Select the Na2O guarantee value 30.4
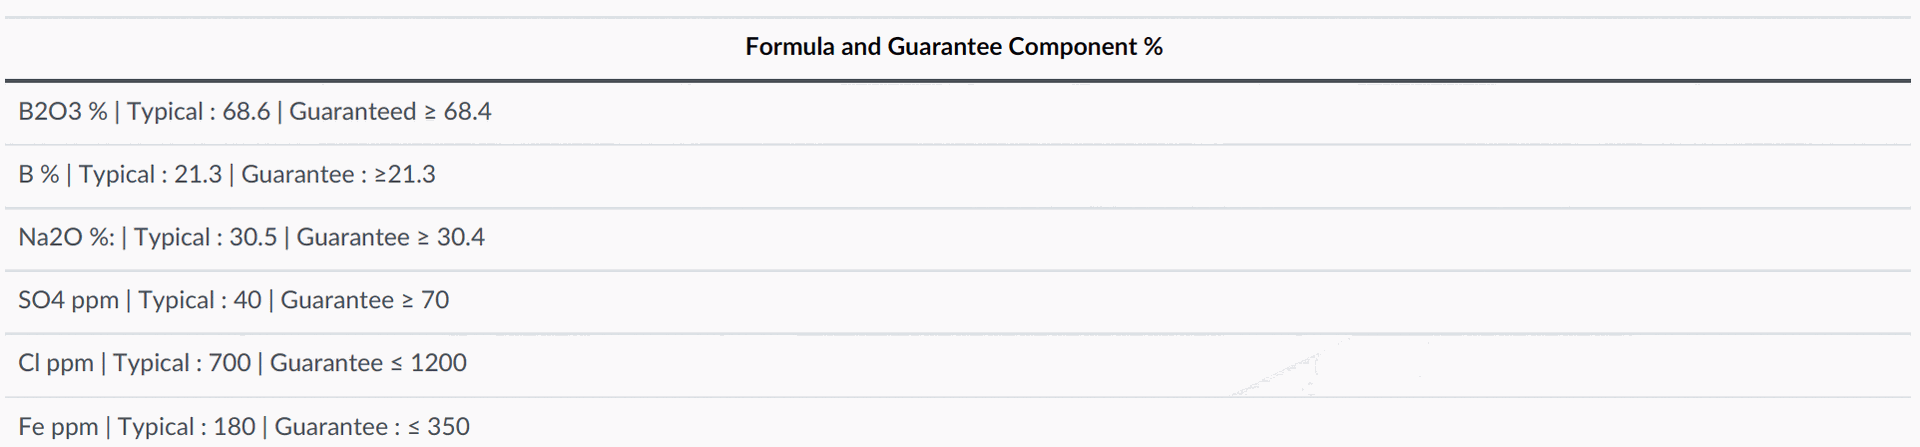1920x447 pixels. [x=460, y=237]
